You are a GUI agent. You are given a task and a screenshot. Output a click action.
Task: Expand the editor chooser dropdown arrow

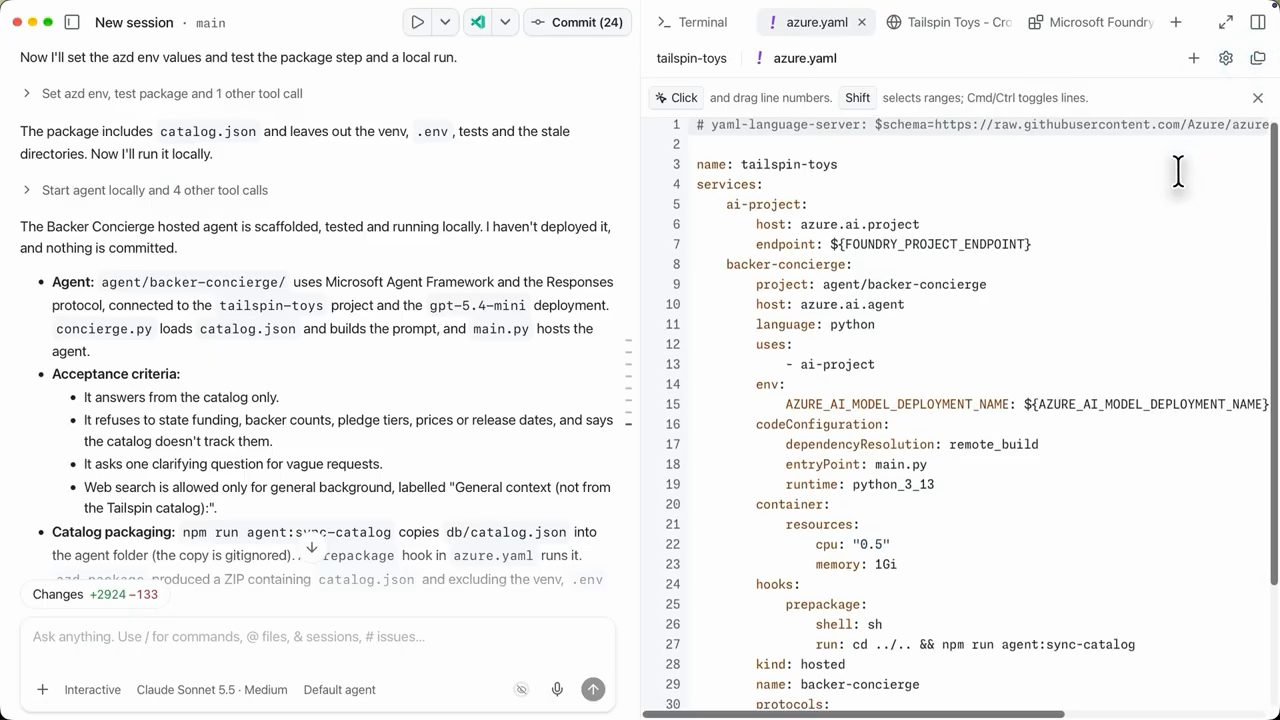(505, 22)
